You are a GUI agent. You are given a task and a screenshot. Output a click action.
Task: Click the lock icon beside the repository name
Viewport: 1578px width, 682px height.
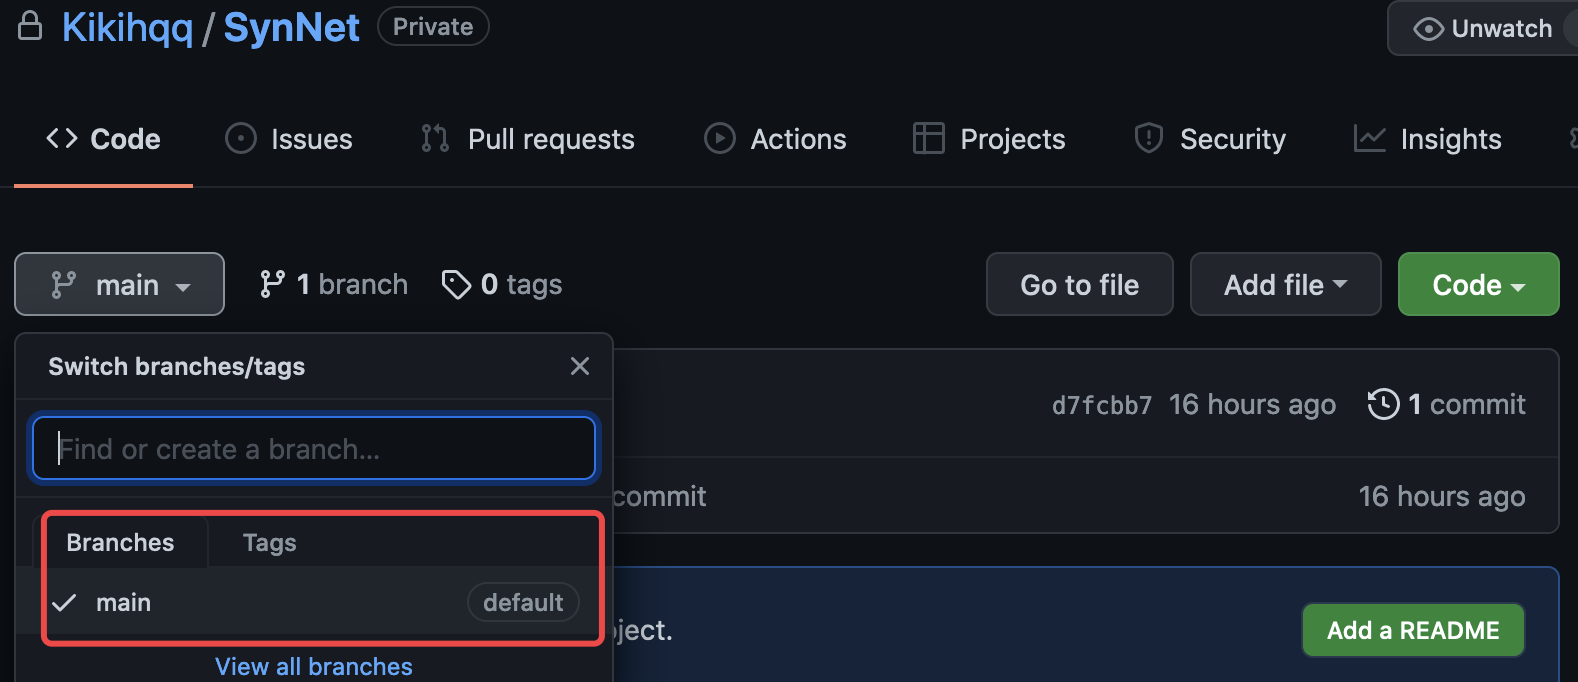coord(30,26)
